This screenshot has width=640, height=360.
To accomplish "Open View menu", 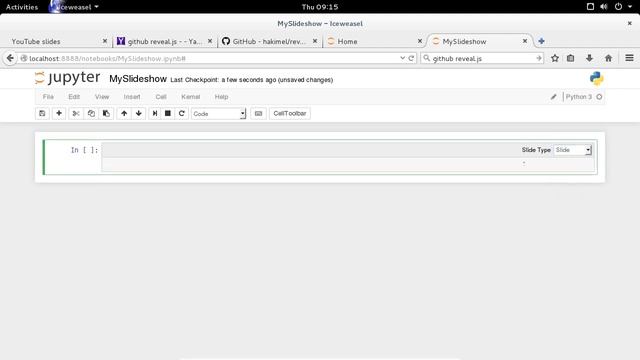I will coord(102,97).
